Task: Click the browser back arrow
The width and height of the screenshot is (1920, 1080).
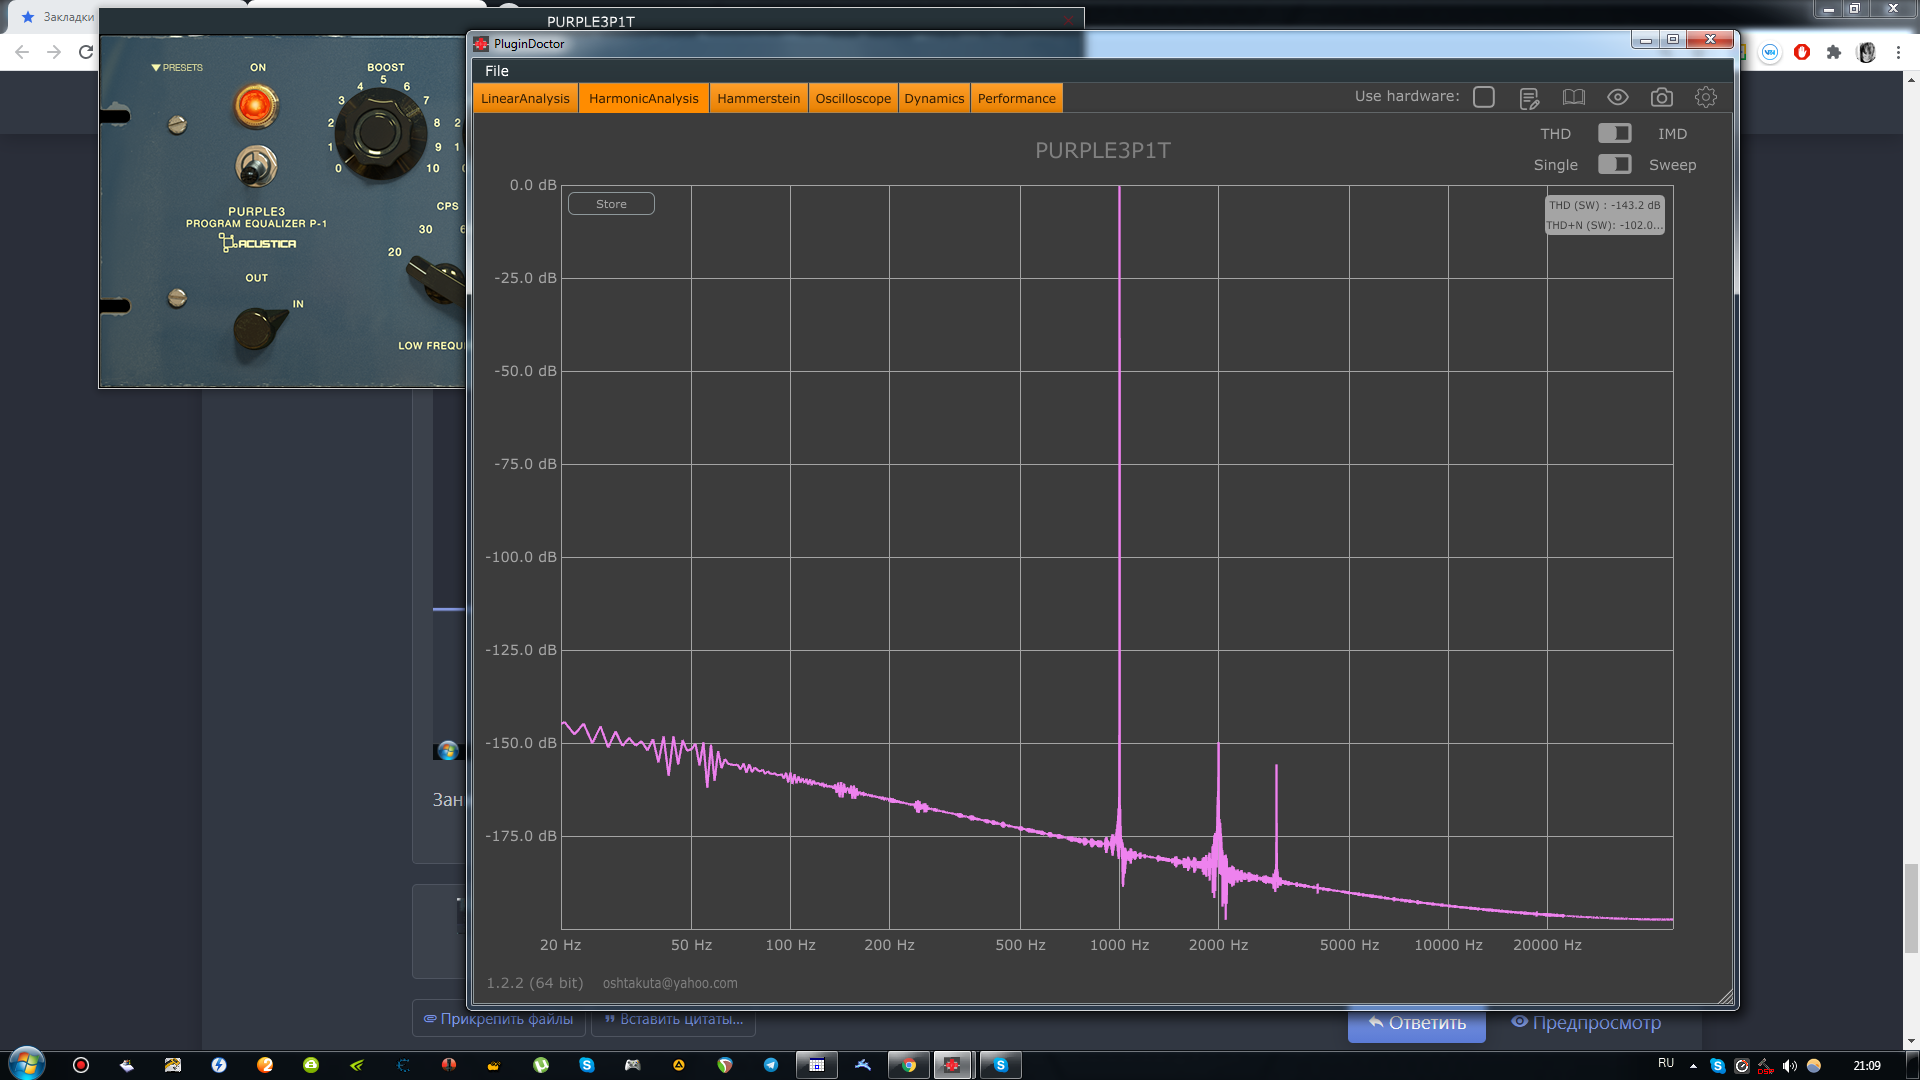Action: click(22, 52)
